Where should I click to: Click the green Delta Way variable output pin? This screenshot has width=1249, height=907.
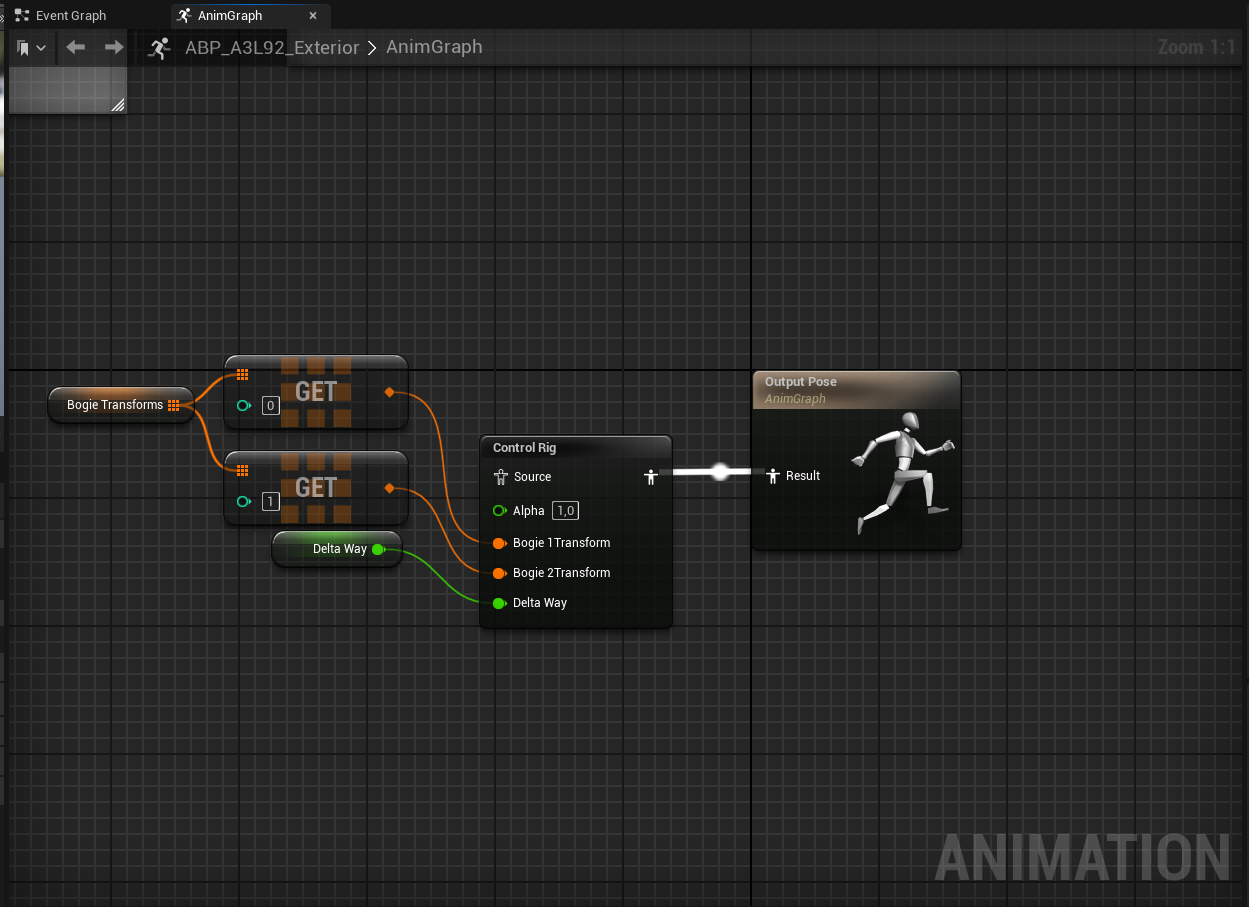pos(378,549)
